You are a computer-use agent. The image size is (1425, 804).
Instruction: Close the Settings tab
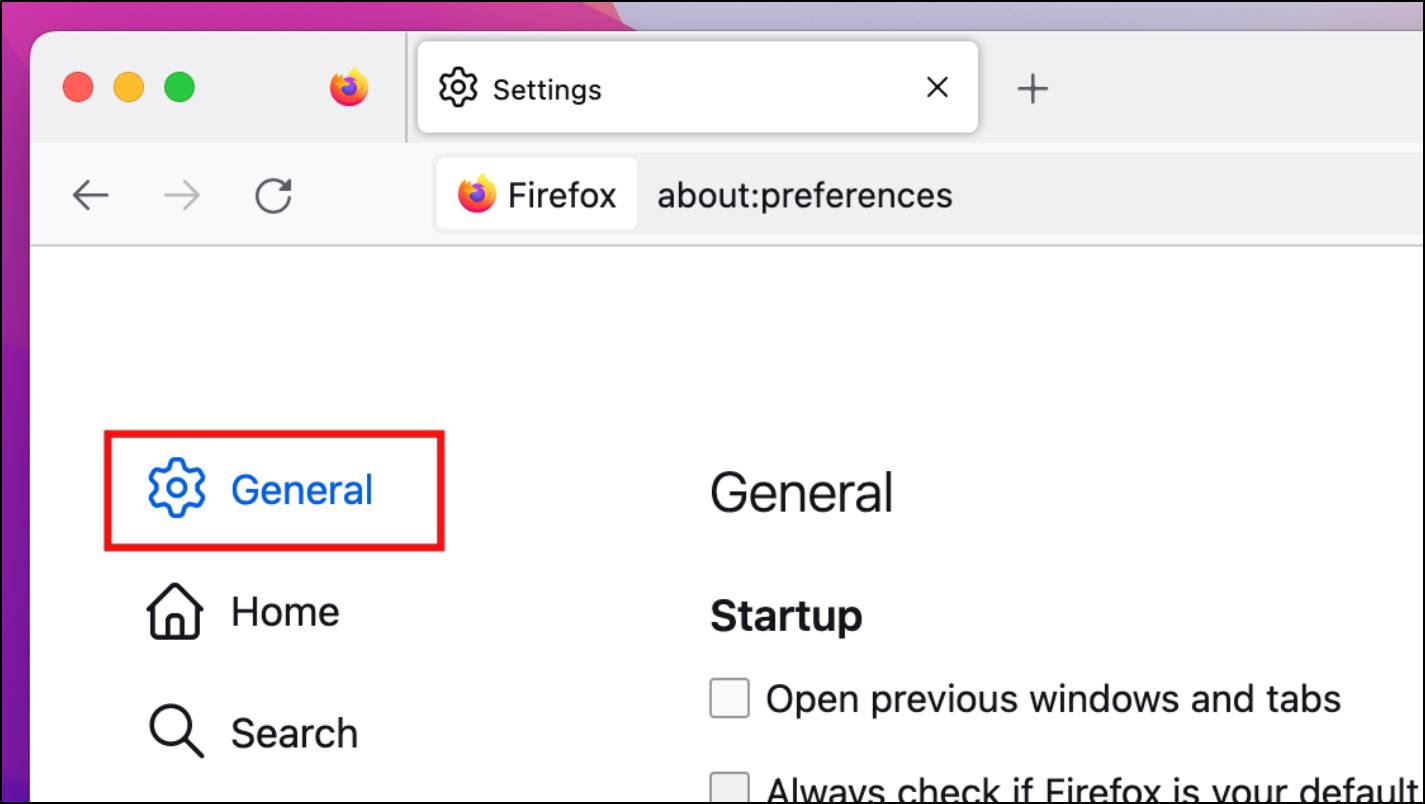937,88
